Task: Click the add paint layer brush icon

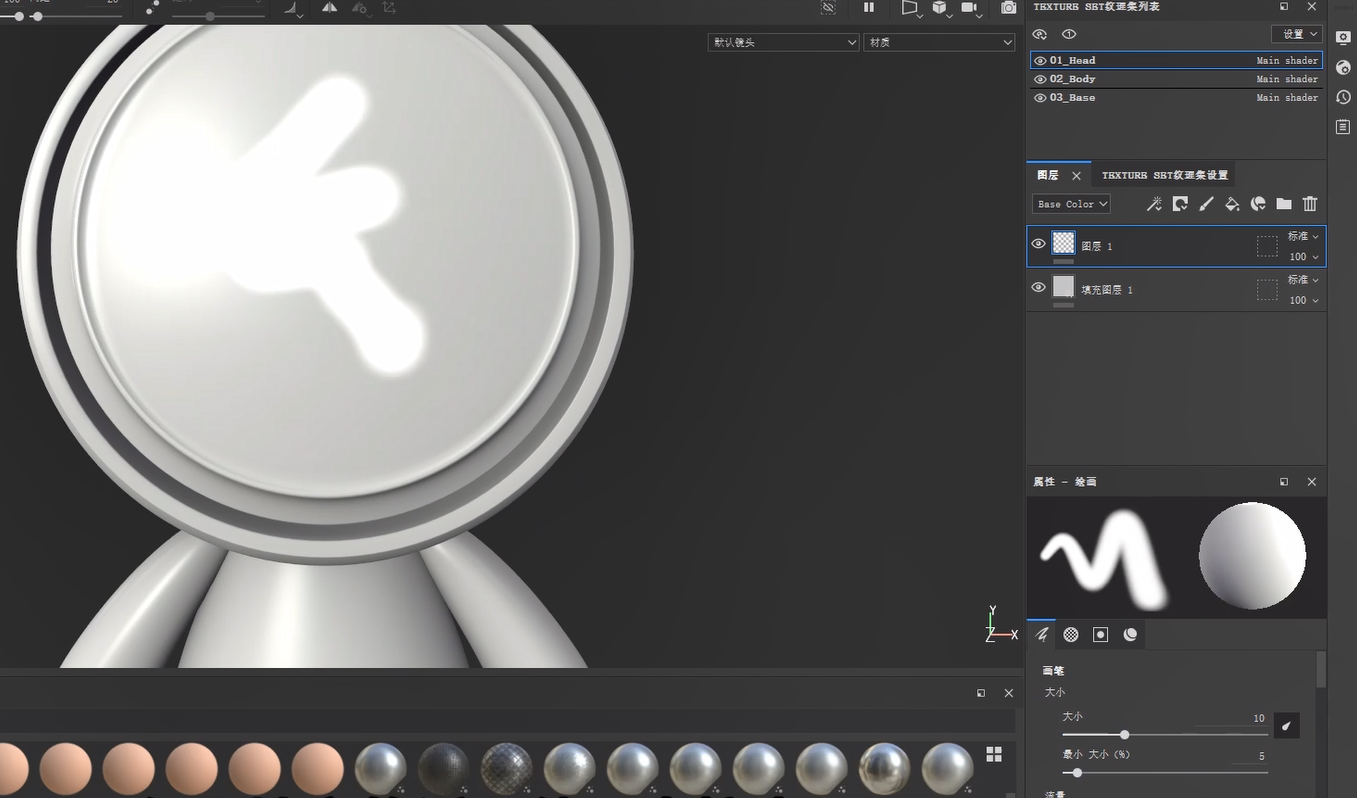Action: pyautogui.click(x=1206, y=204)
